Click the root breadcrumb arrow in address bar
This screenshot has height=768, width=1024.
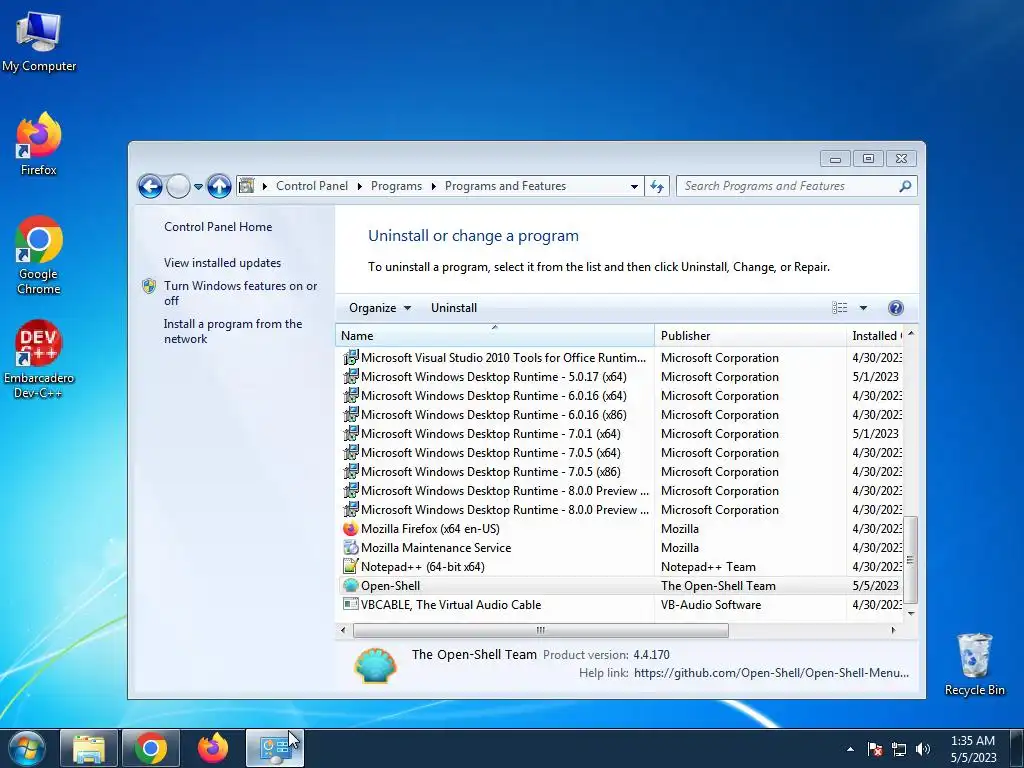click(x=264, y=186)
